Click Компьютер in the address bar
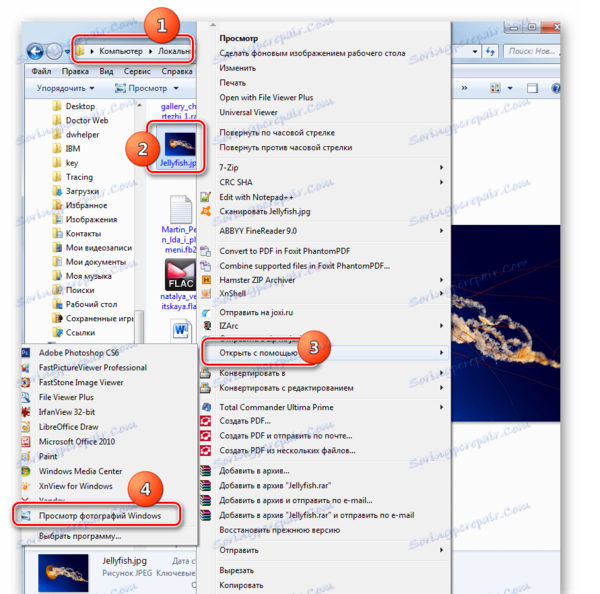Viewport: 600px width, 594px height. (121, 51)
